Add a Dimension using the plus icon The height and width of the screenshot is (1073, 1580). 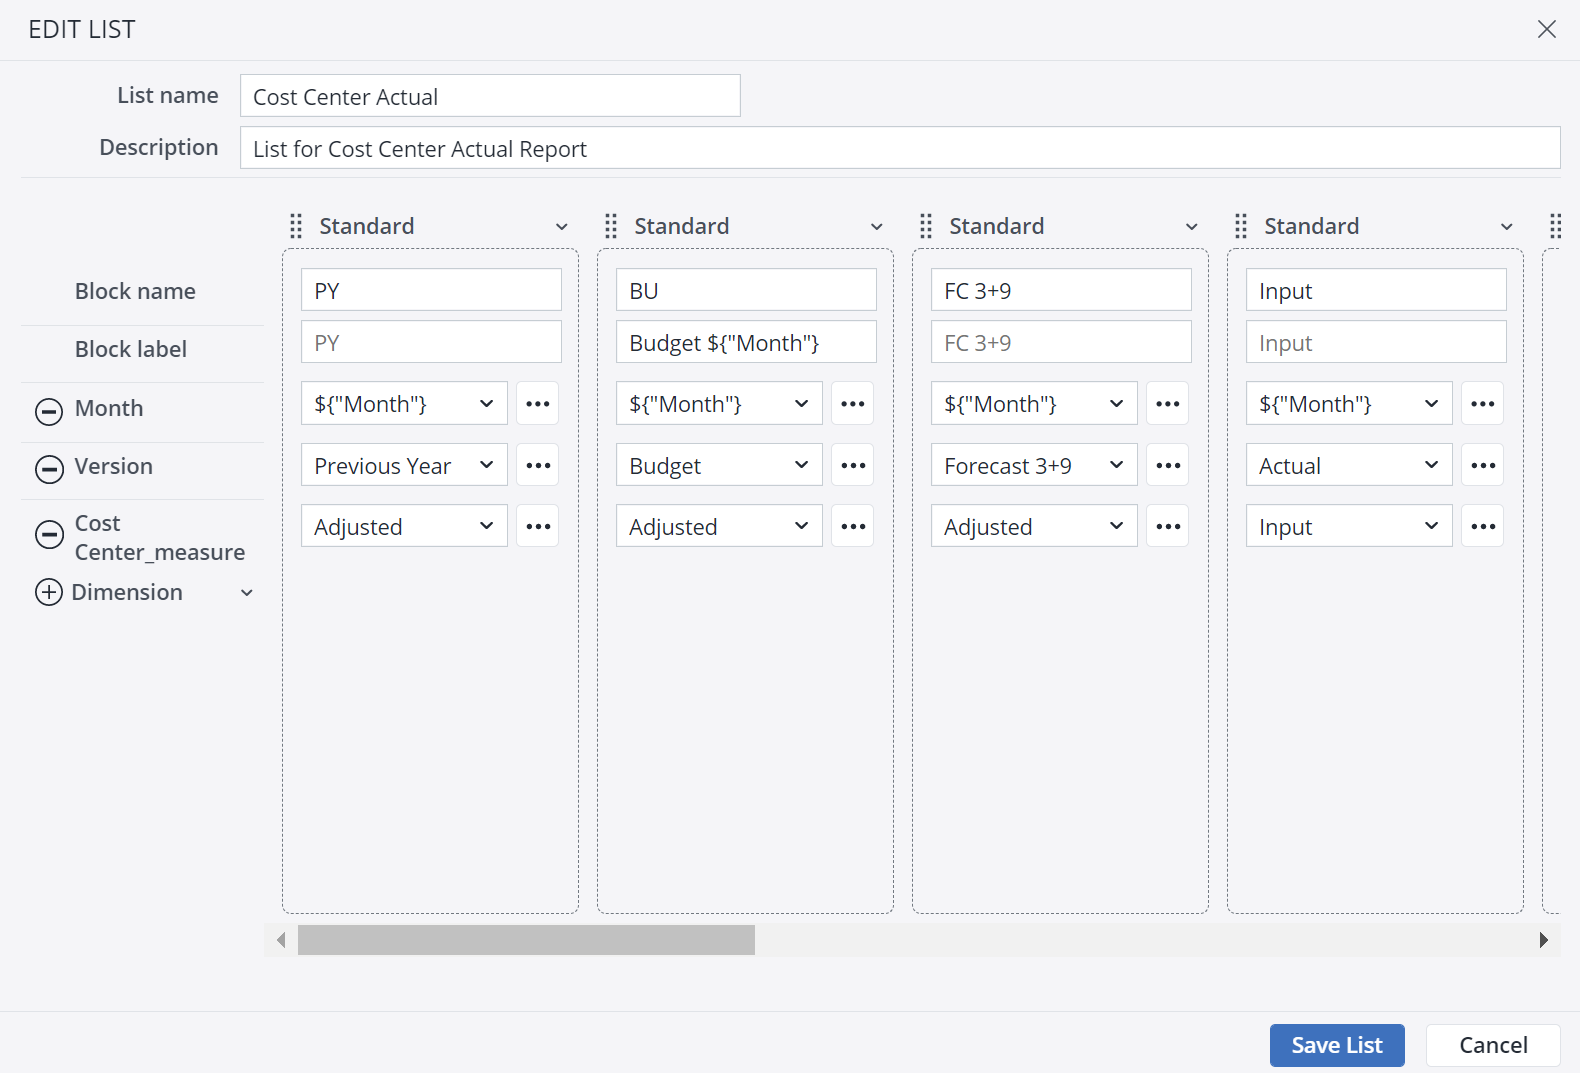pos(49,592)
